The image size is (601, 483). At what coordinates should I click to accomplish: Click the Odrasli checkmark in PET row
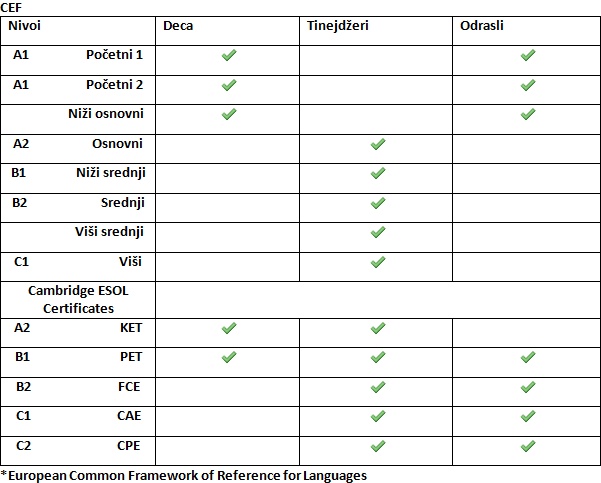pos(528,357)
